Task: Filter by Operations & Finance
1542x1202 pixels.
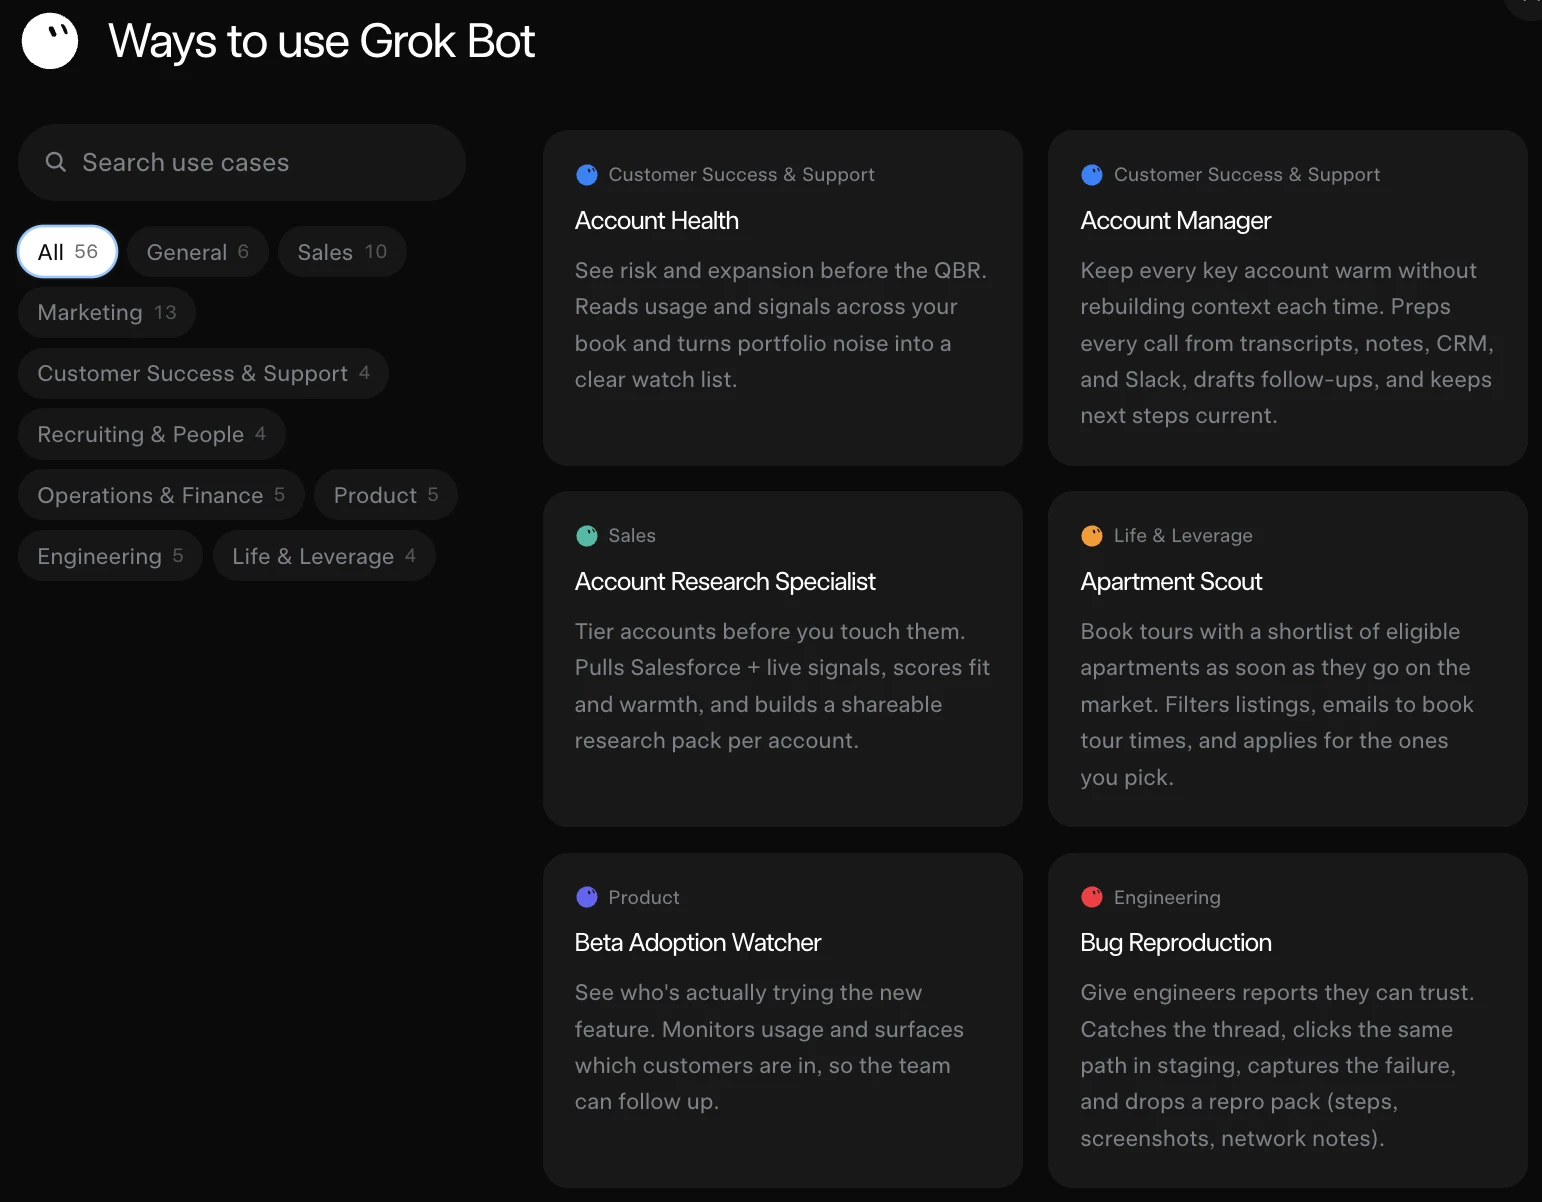Action: coord(161,495)
